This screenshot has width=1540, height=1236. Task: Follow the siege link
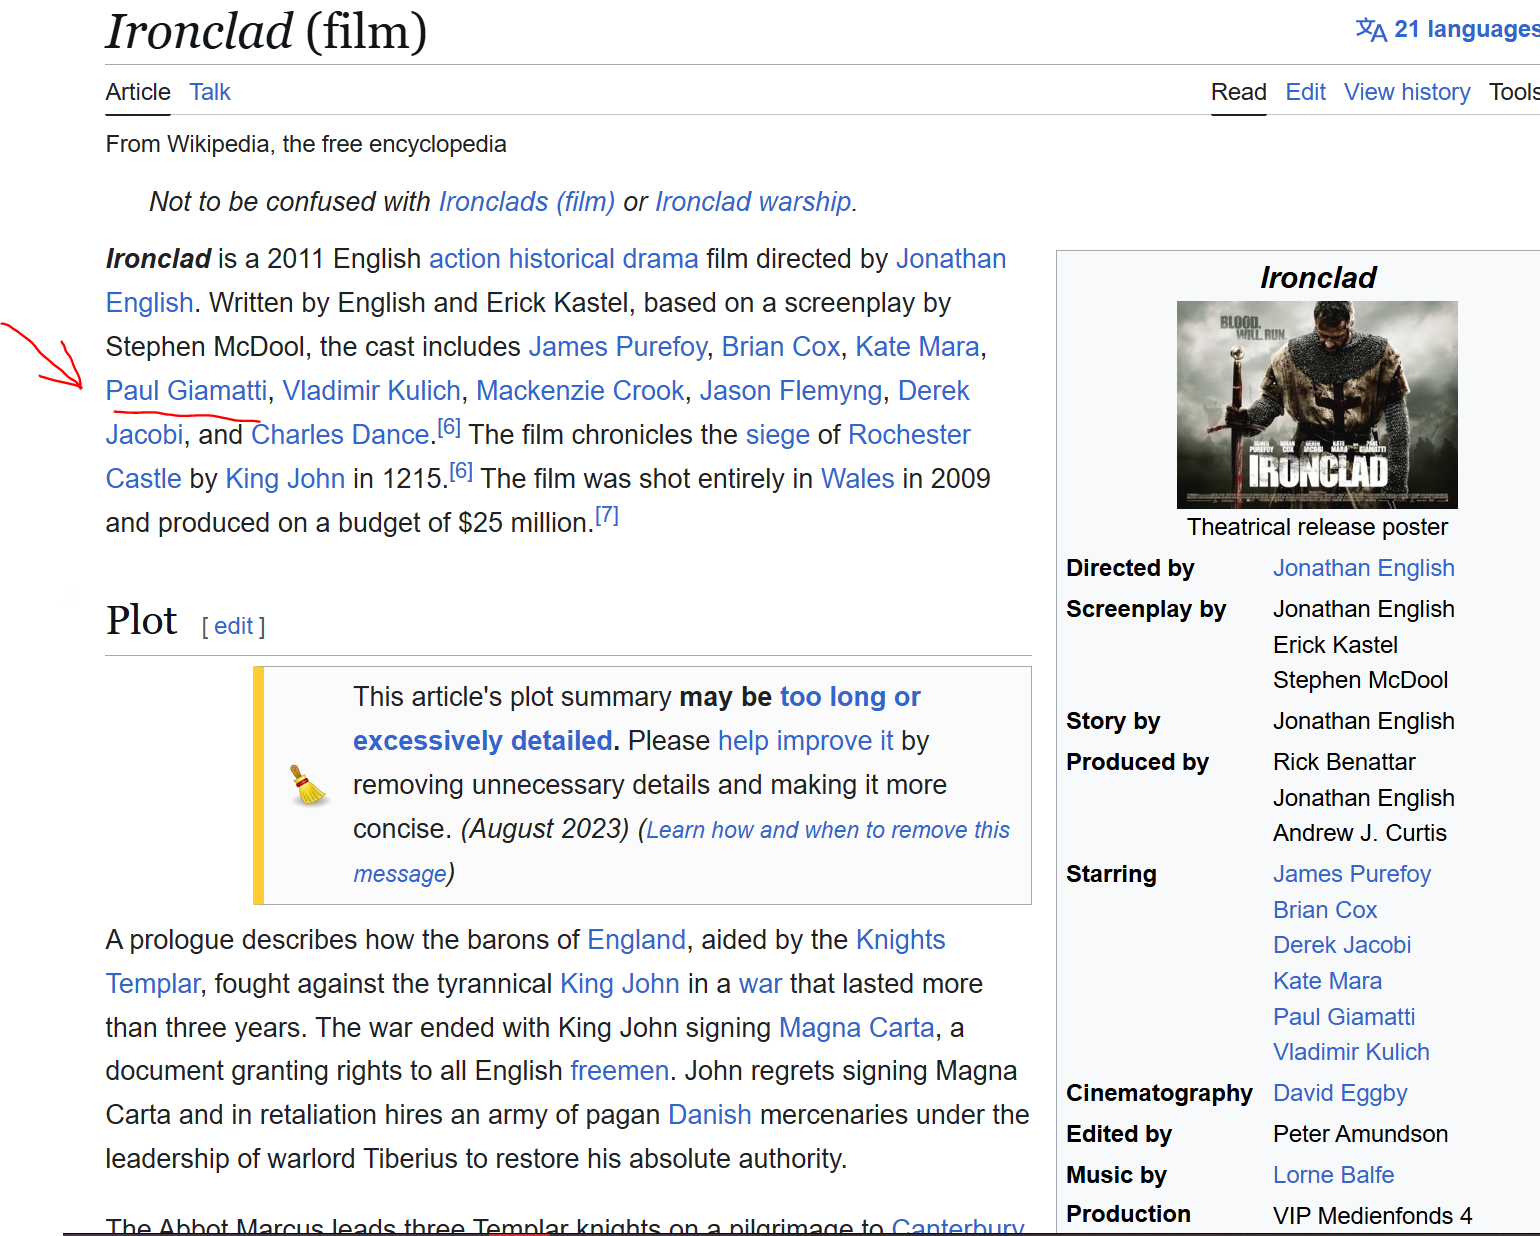point(778,435)
